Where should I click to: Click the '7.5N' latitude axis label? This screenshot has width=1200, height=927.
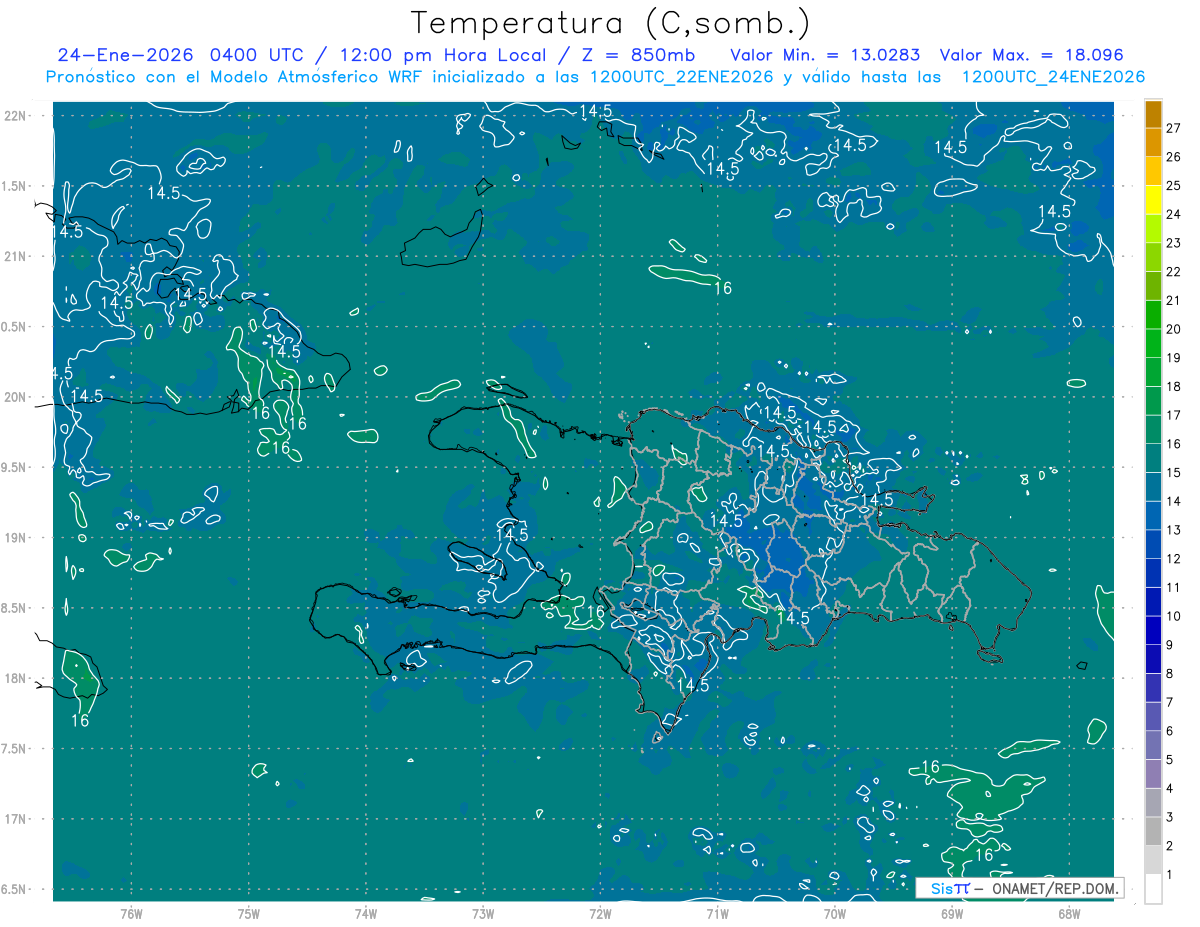(x=15, y=749)
